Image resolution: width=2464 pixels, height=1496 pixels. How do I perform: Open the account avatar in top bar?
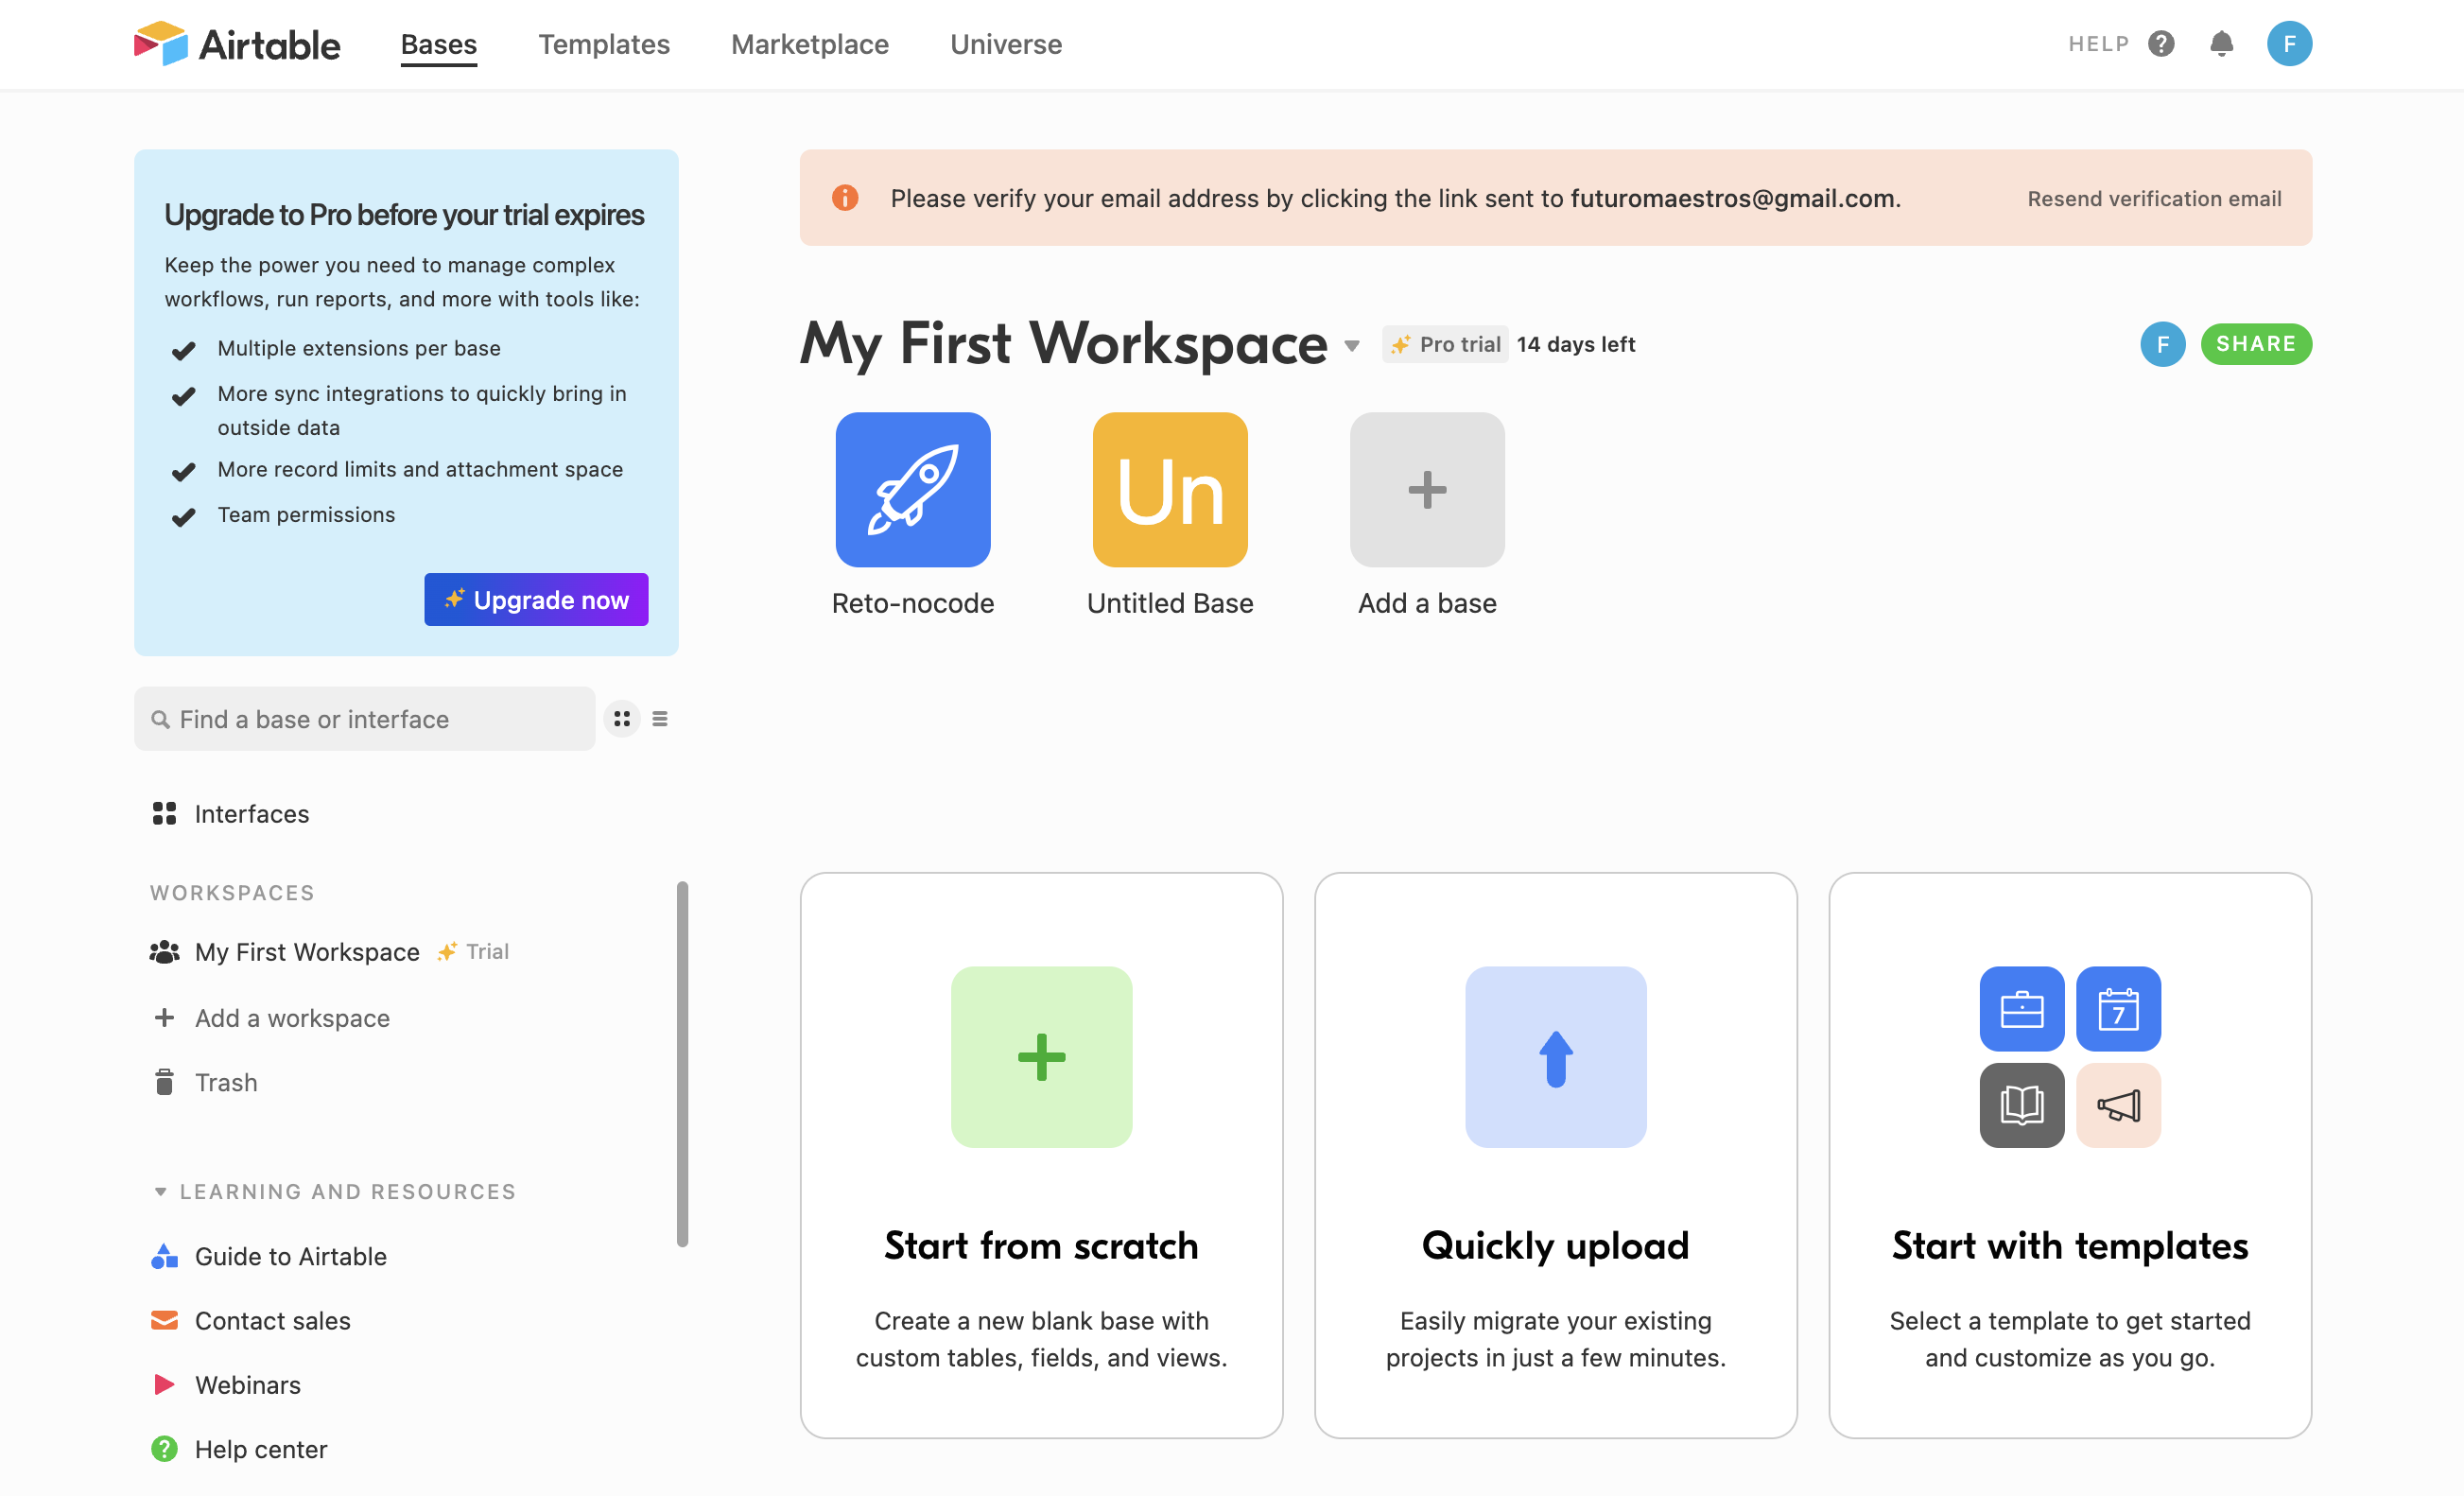point(2288,44)
